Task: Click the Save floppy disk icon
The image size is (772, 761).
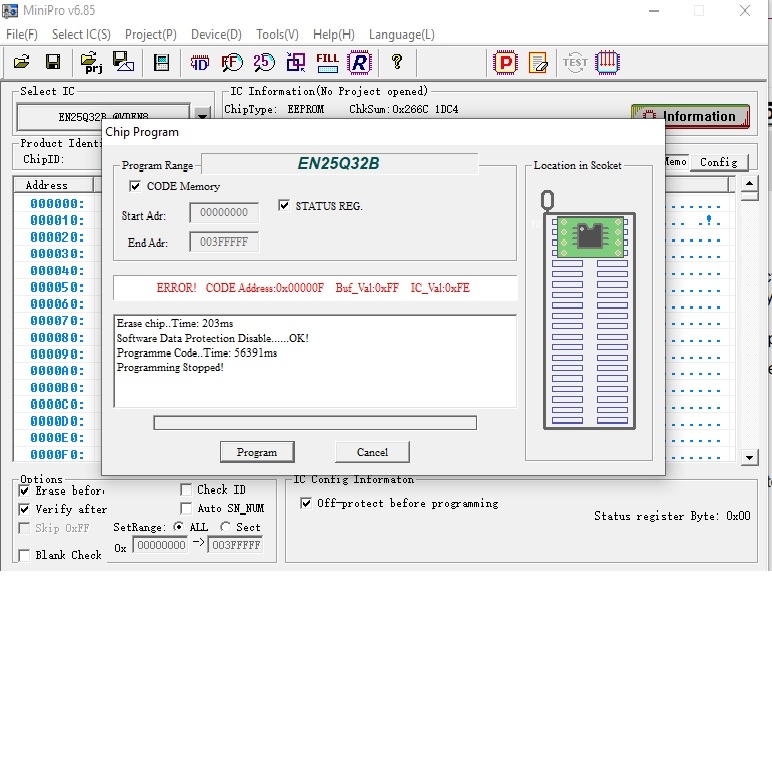Action: (53, 62)
